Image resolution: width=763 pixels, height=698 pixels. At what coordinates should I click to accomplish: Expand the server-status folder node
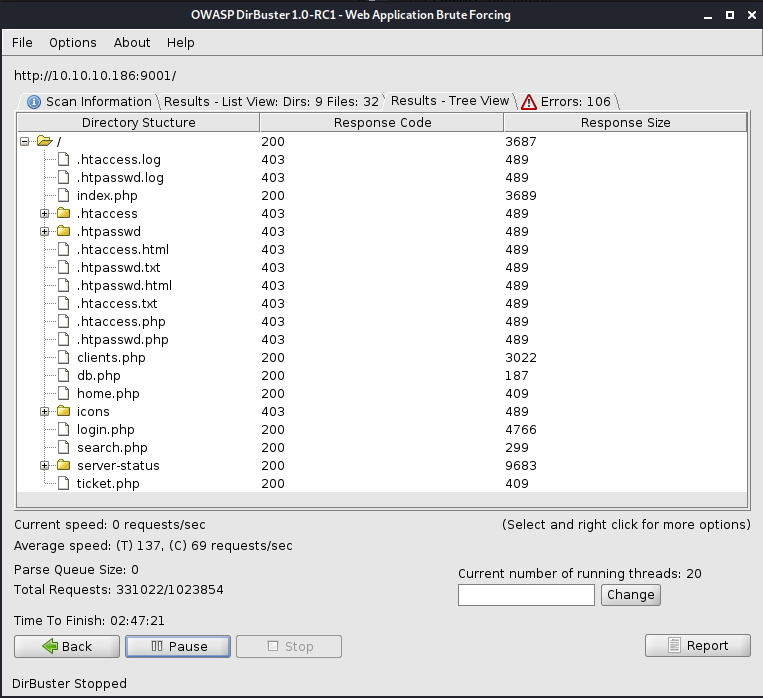[x=44, y=466]
